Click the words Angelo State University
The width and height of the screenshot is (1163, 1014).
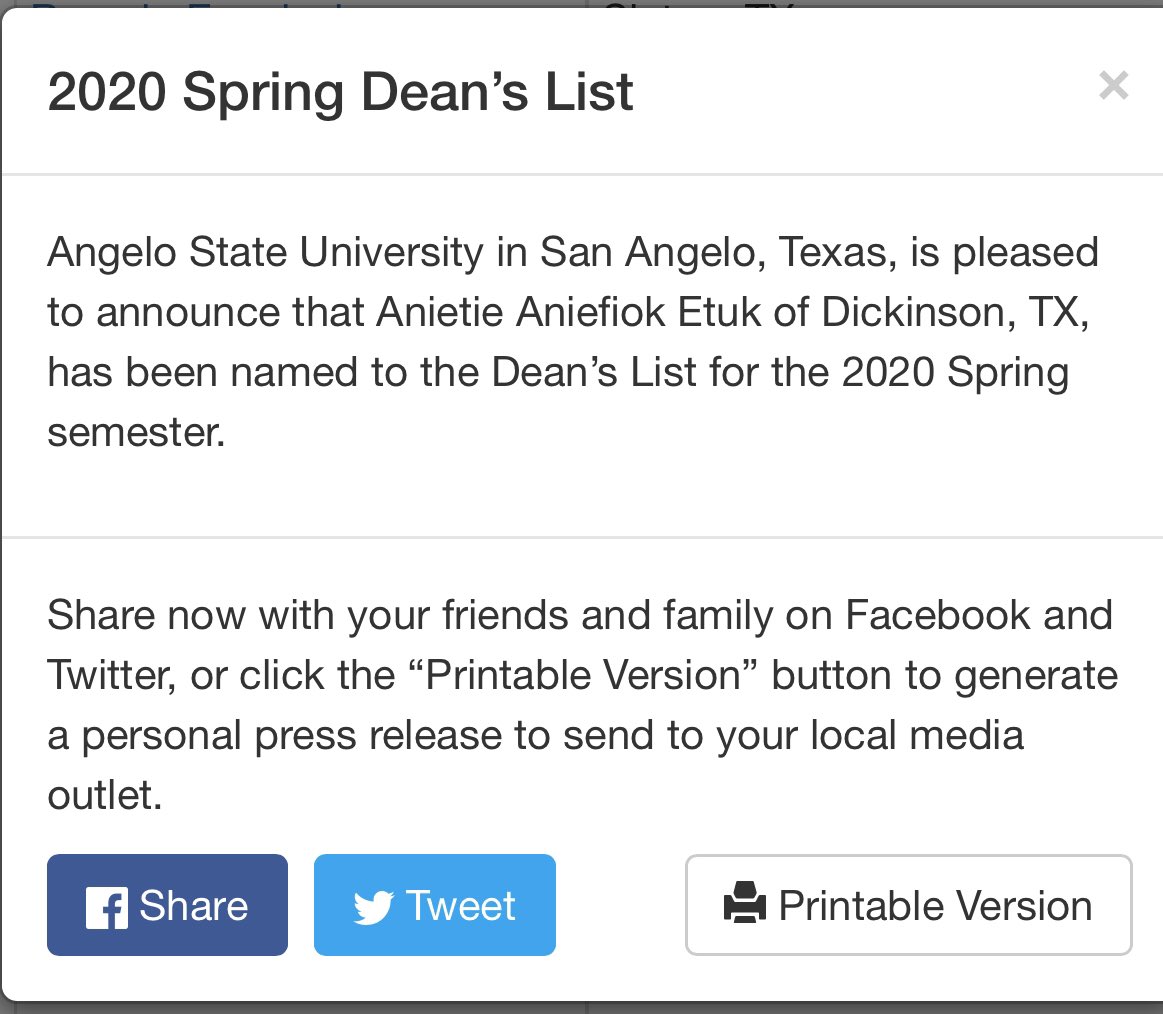click(x=264, y=253)
